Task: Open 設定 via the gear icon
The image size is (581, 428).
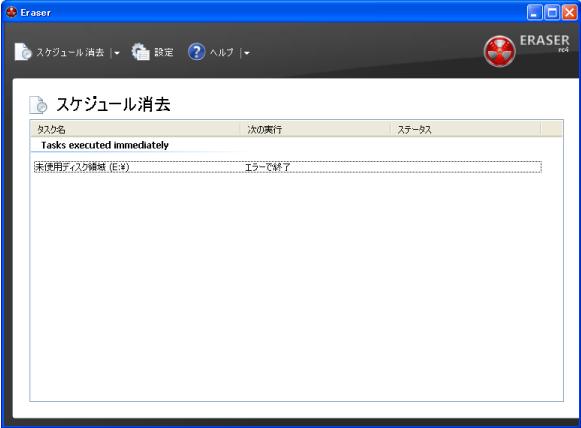Action: pyautogui.click(x=140, y=52)
